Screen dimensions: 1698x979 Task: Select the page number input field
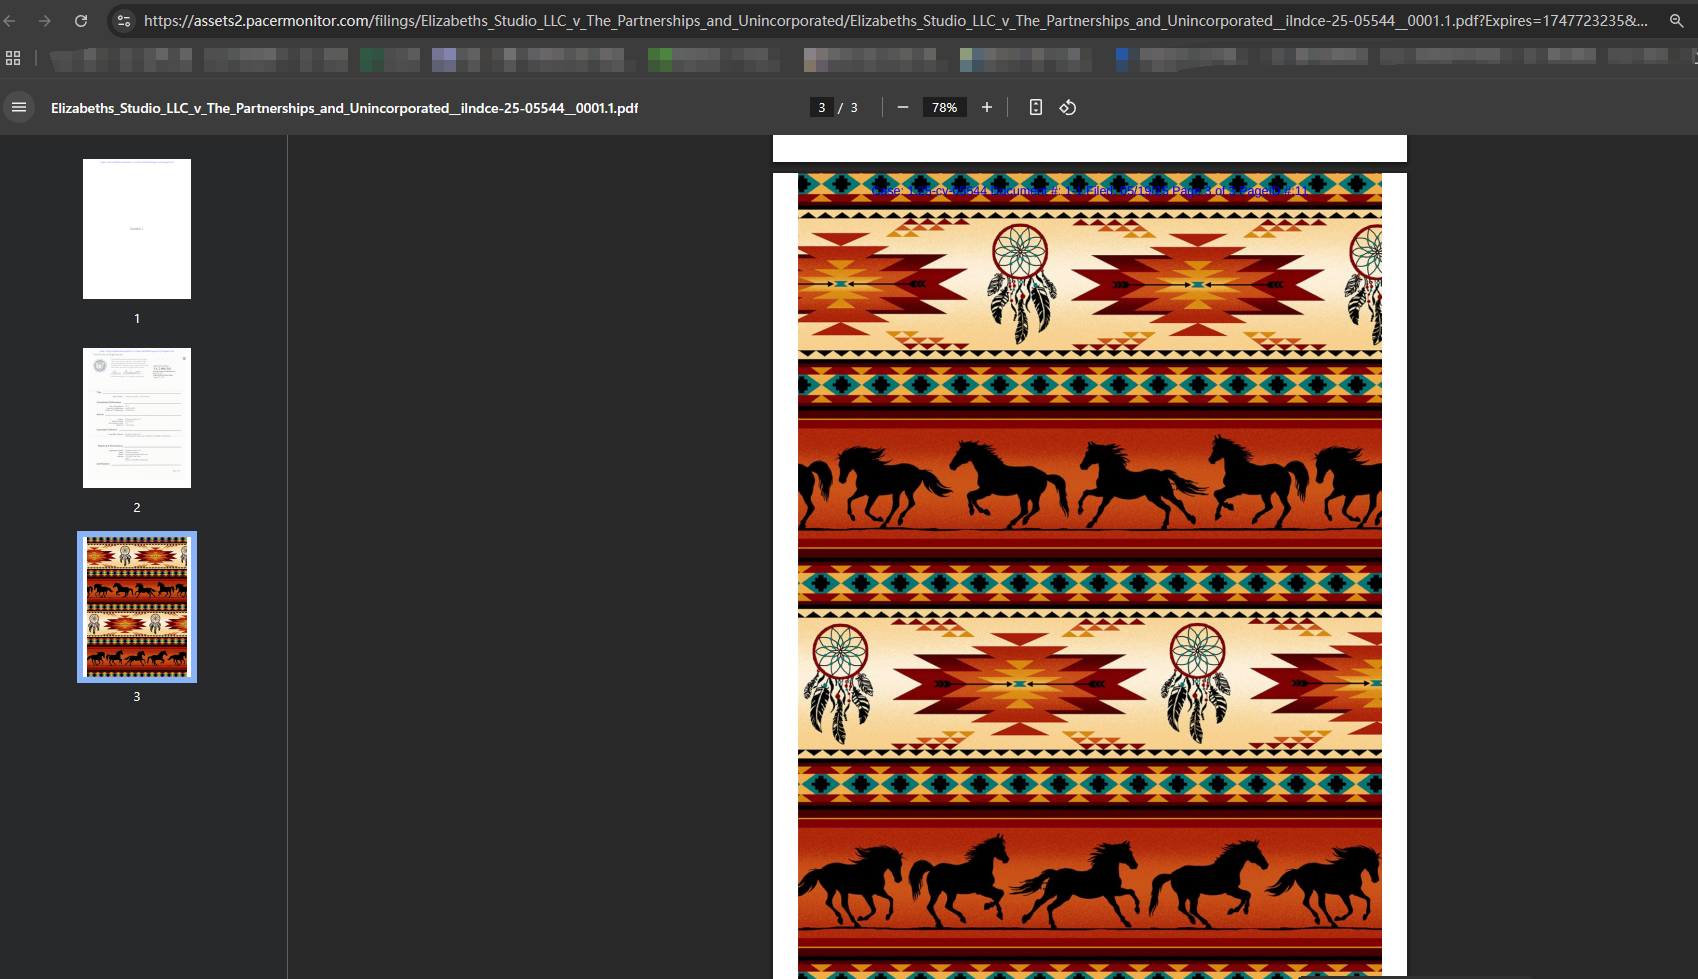pos(822,107)
